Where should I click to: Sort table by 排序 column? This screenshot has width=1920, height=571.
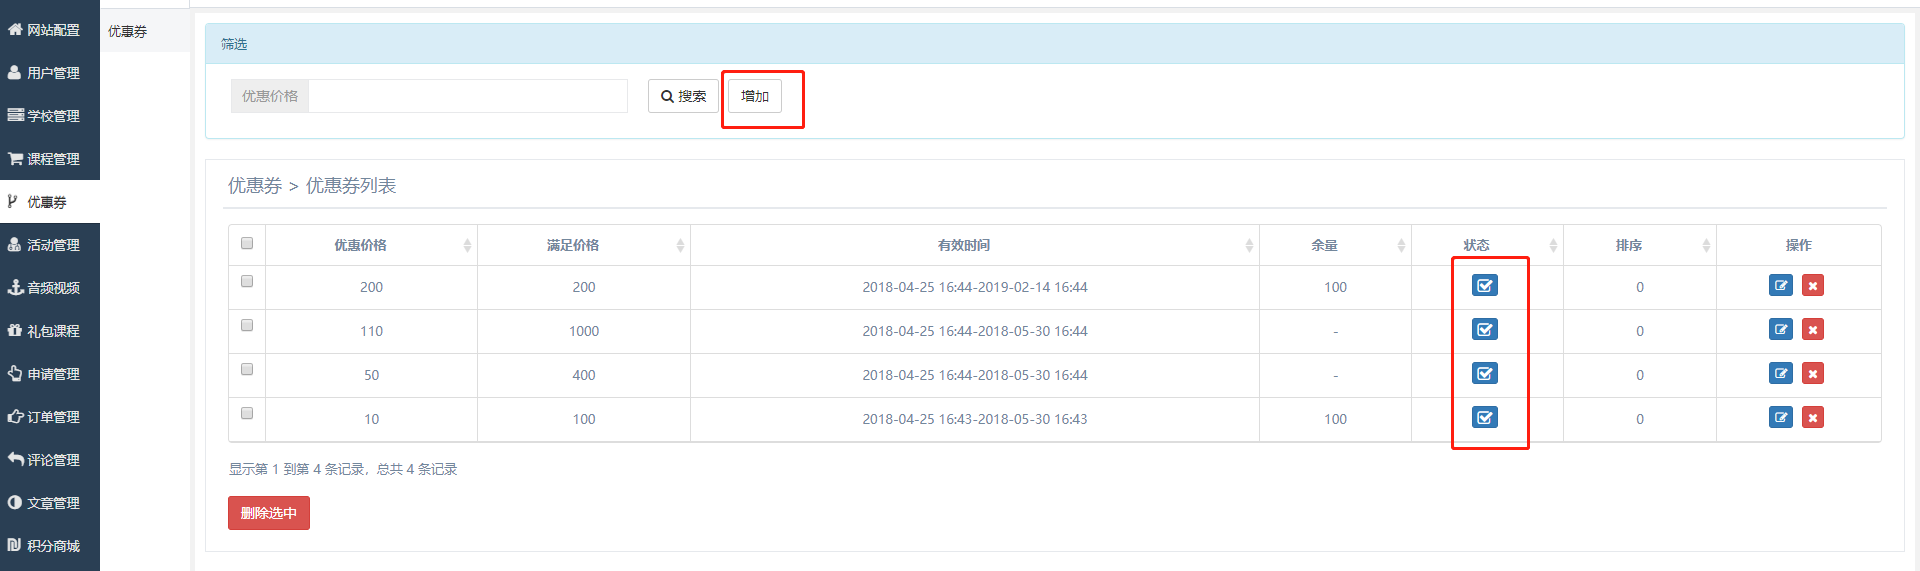tap(1640, 245)
